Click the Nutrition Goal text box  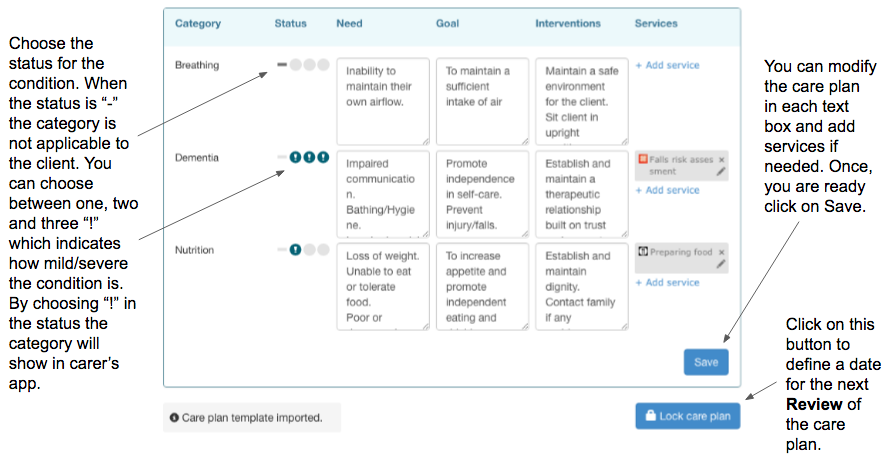481,285
